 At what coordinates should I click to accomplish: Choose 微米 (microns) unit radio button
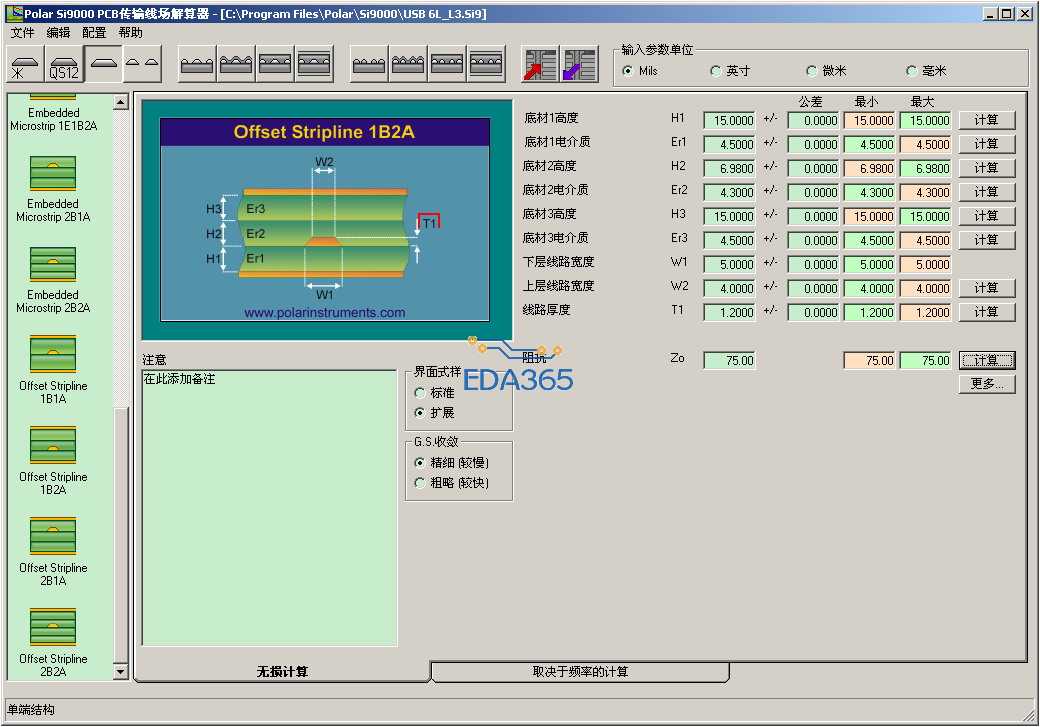click(x=811, y=71)
